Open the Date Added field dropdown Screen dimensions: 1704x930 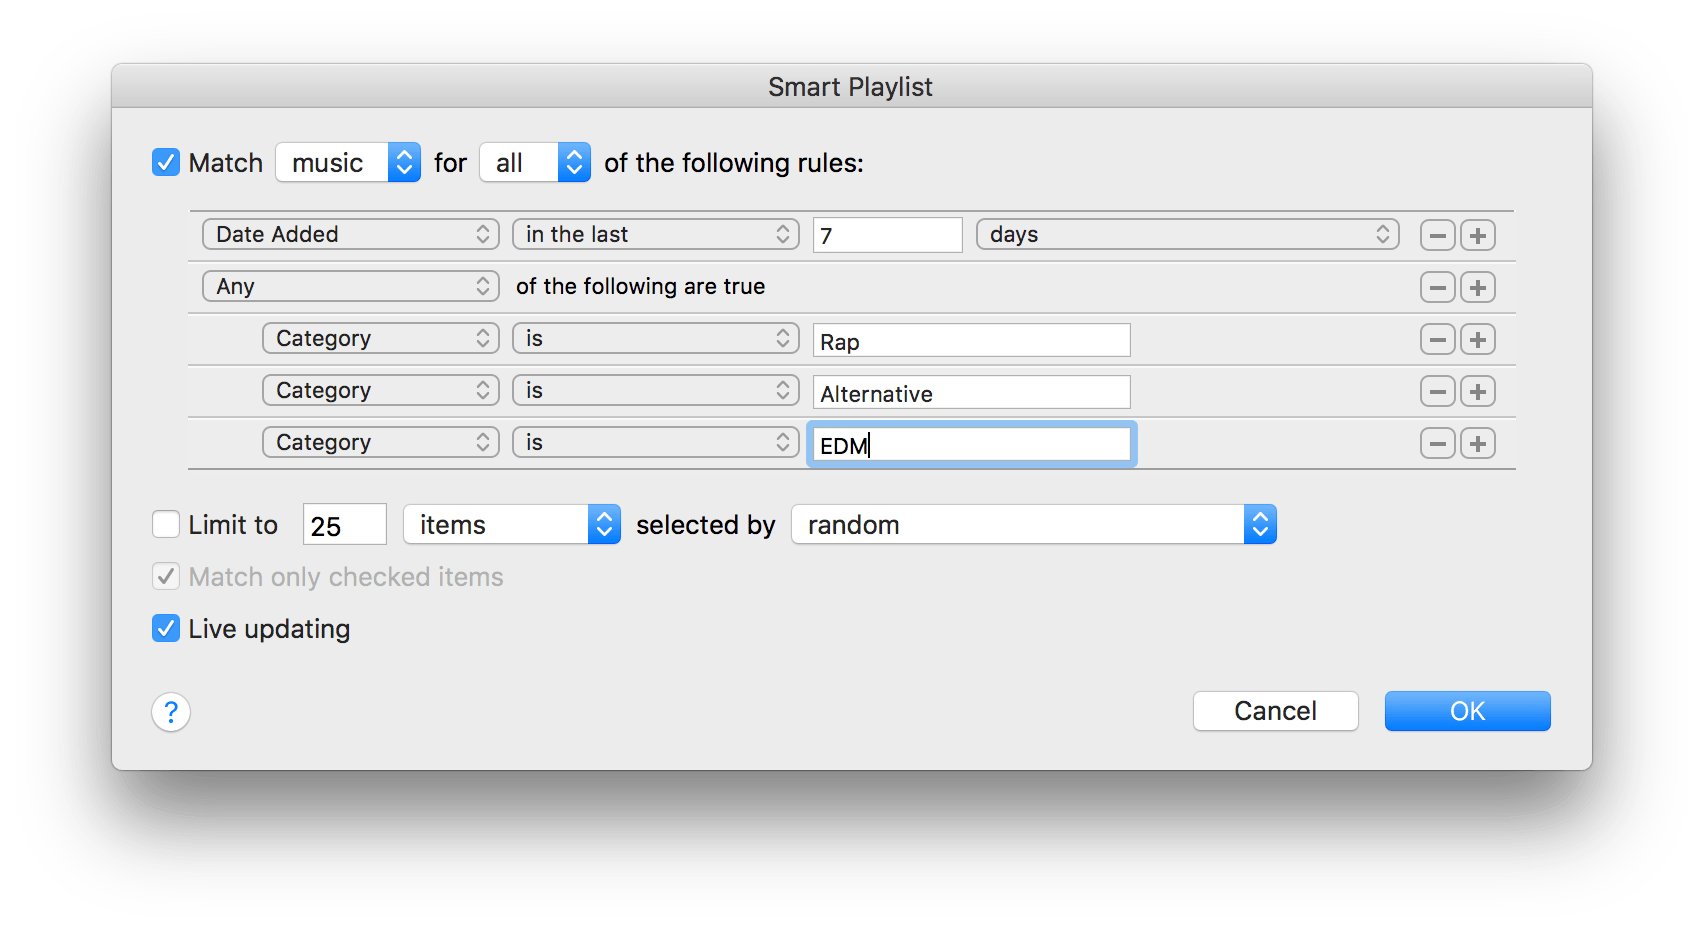(x=350, y=234)
